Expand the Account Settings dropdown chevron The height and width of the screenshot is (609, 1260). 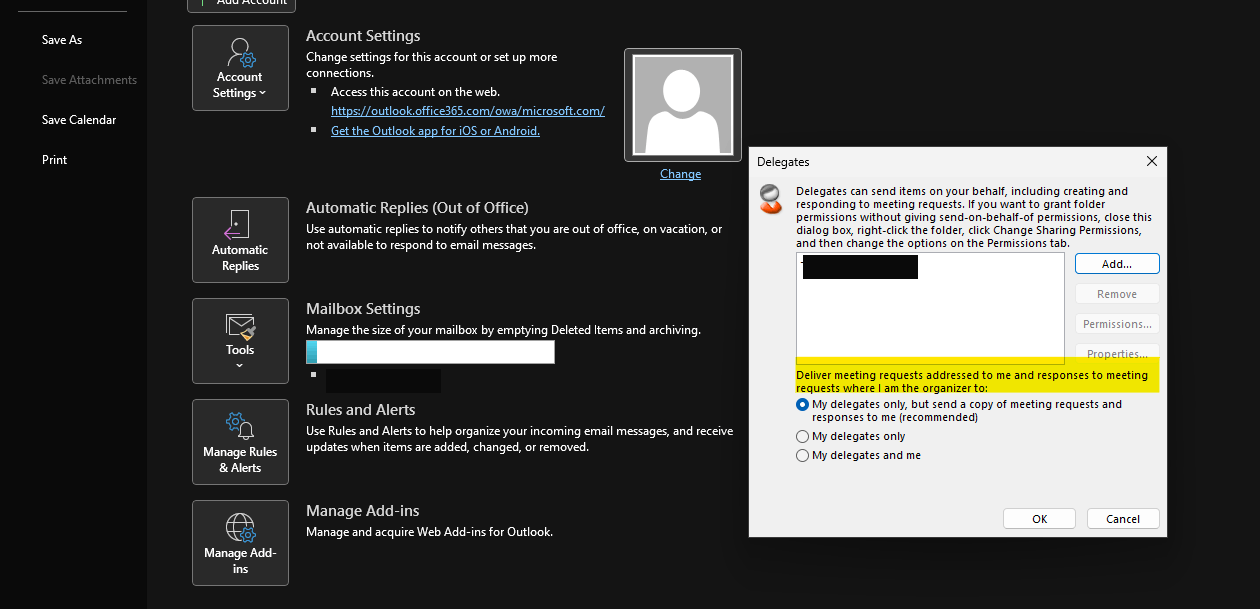pos(261,92)
